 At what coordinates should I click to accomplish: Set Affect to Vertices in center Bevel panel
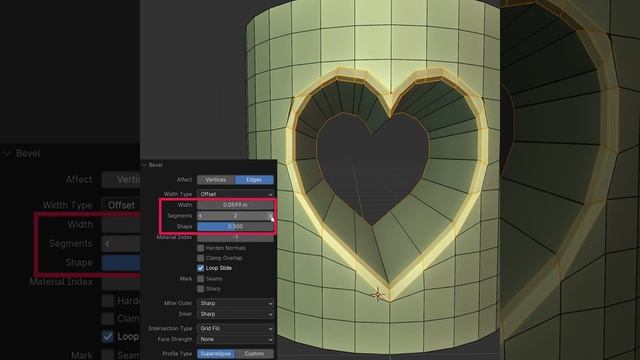pos(216,180)
